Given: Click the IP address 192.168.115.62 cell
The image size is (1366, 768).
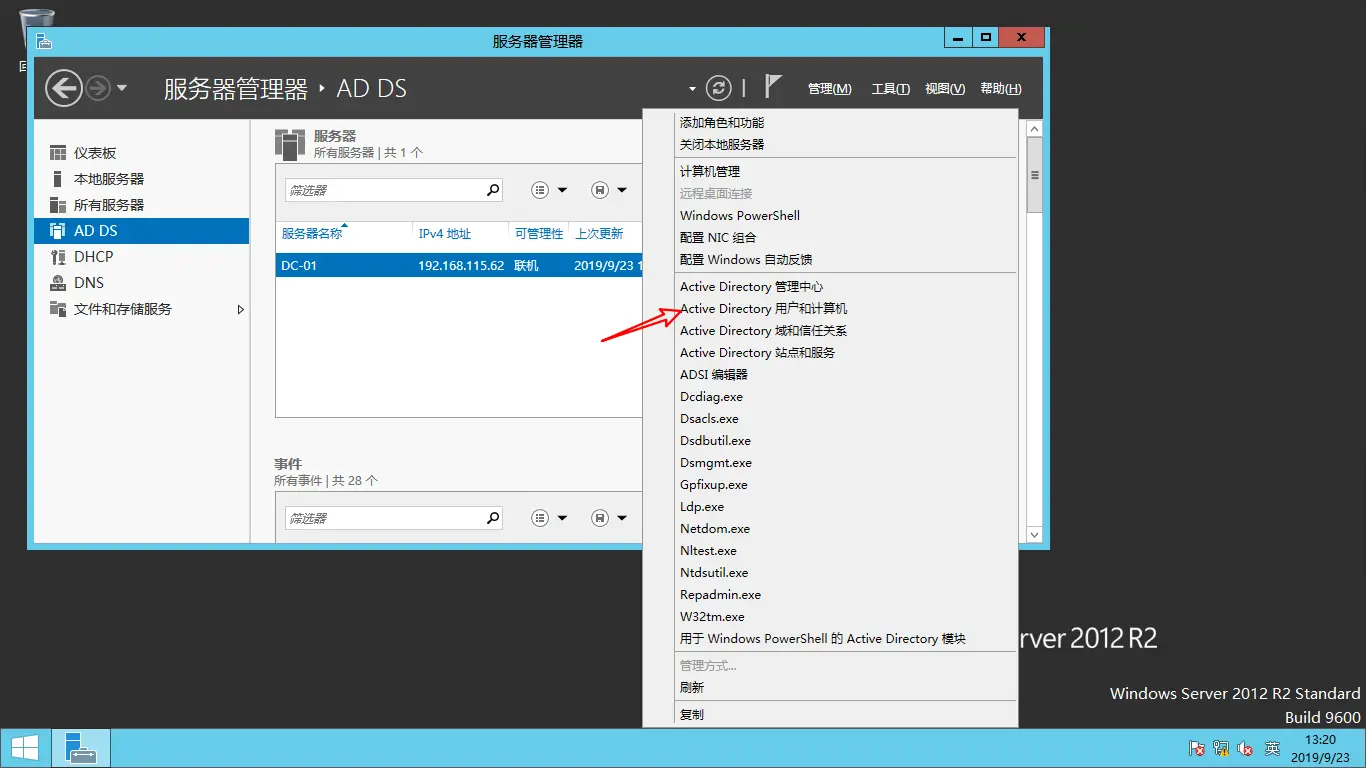Looking at the screenshot, I should tap(461, 266).
